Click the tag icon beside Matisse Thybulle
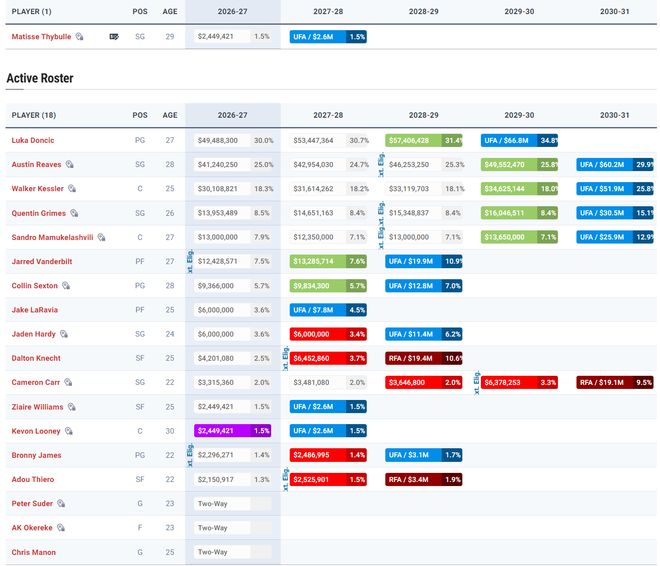This screenshot has width=660, height=566. (80, 37)
